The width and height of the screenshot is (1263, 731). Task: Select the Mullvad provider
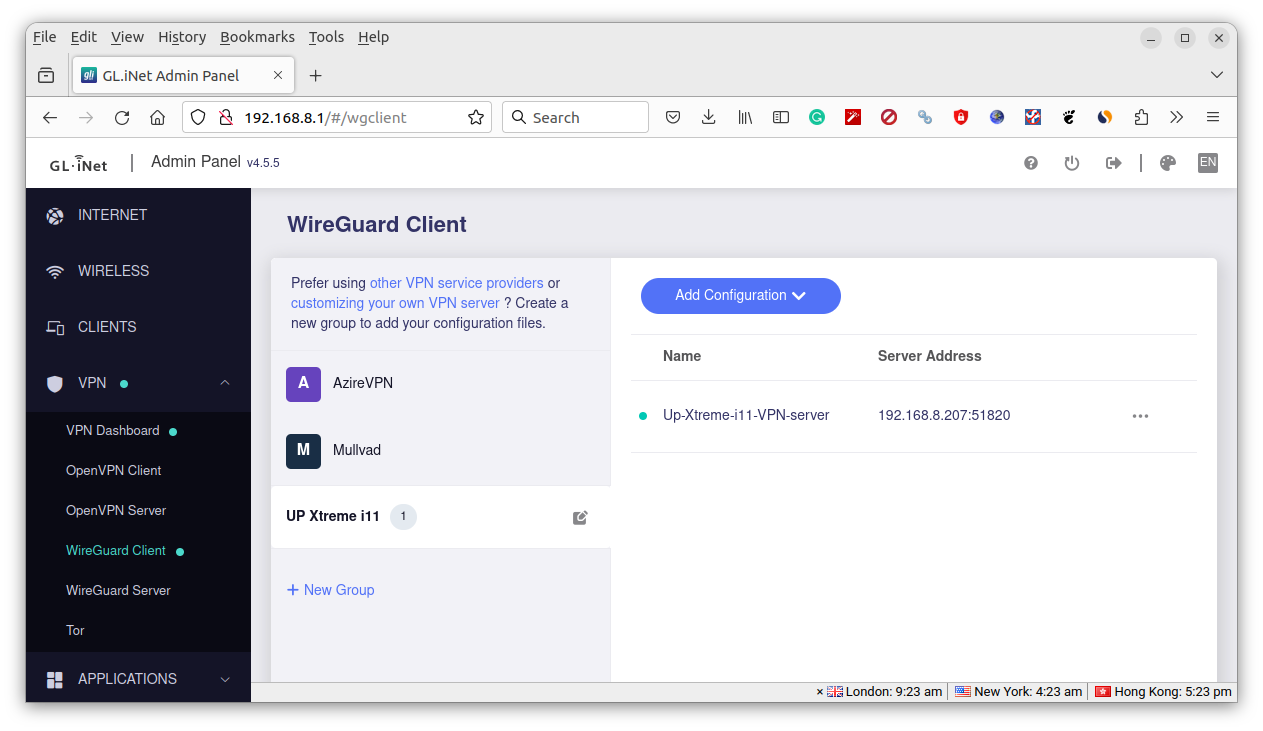(x=440, y=451)
